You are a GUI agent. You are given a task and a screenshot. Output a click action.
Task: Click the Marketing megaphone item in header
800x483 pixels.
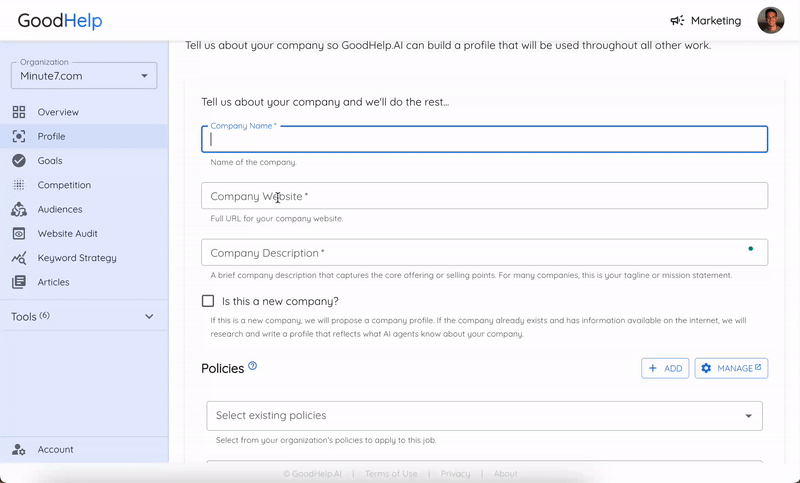click(x=706, y=20)
